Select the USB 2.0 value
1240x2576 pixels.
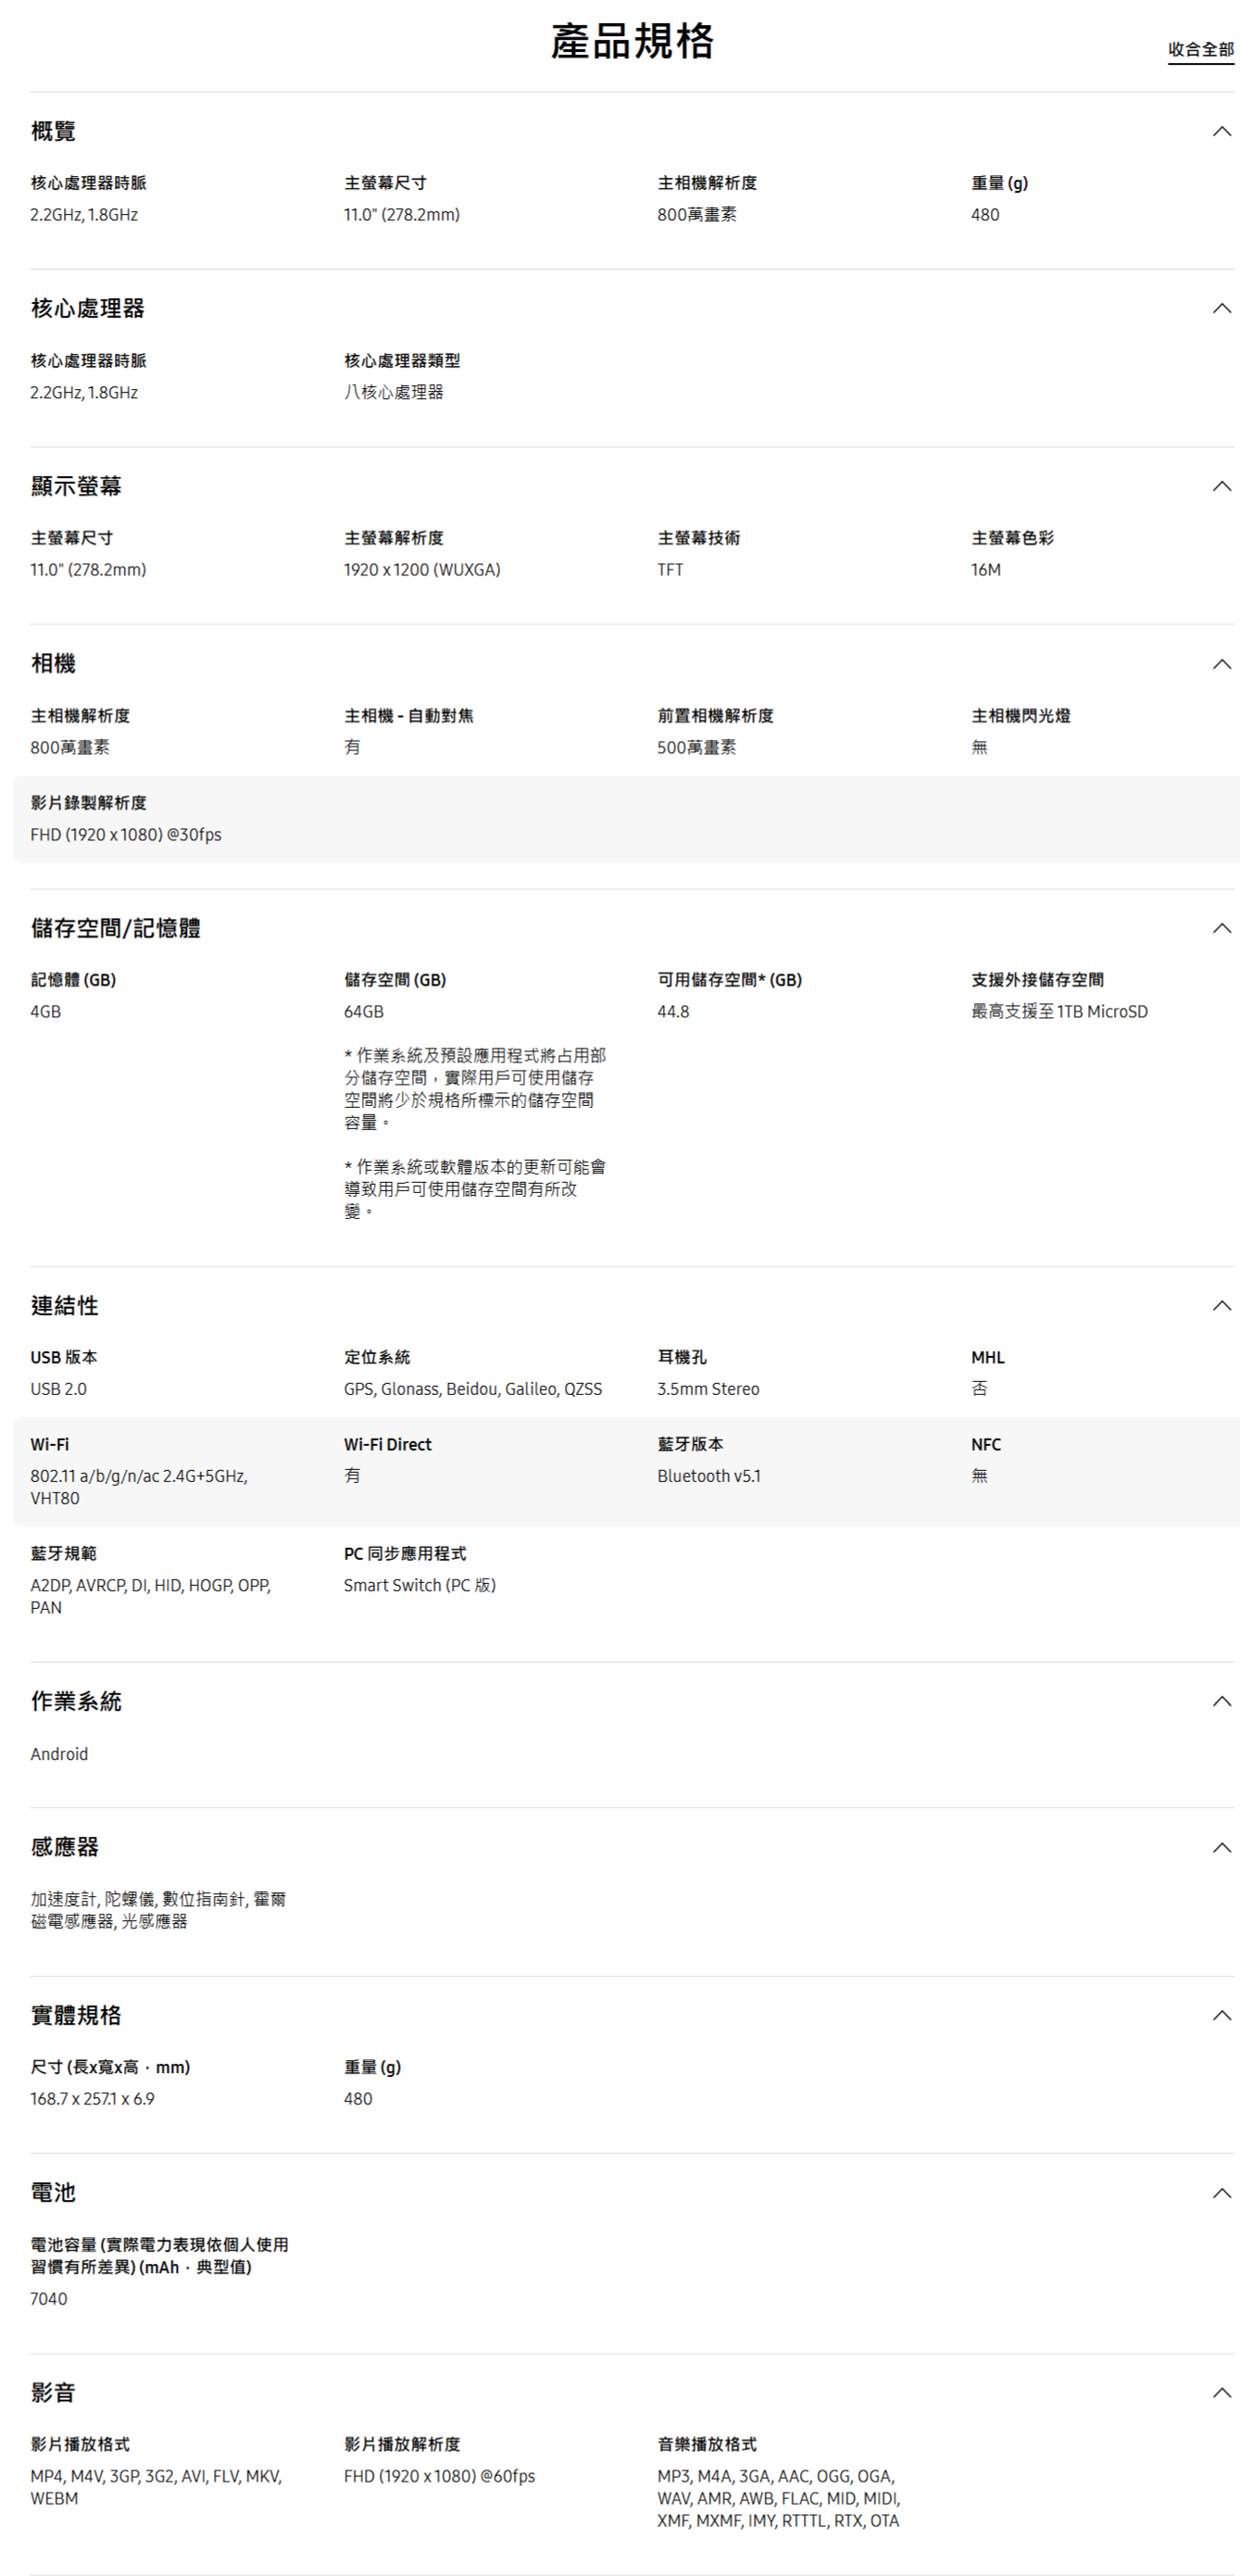coord(58,1389)
